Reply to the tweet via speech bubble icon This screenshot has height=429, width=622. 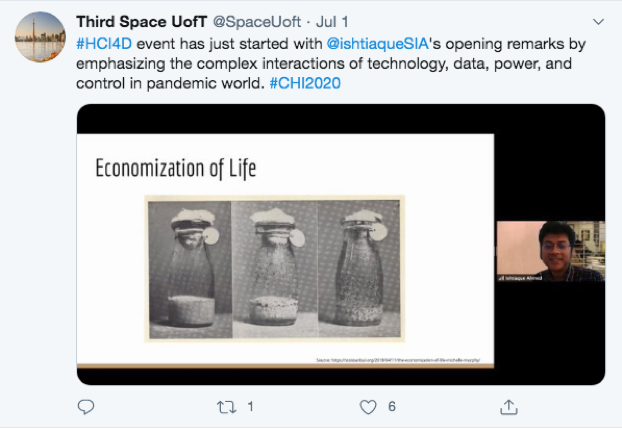click(86, 407)
